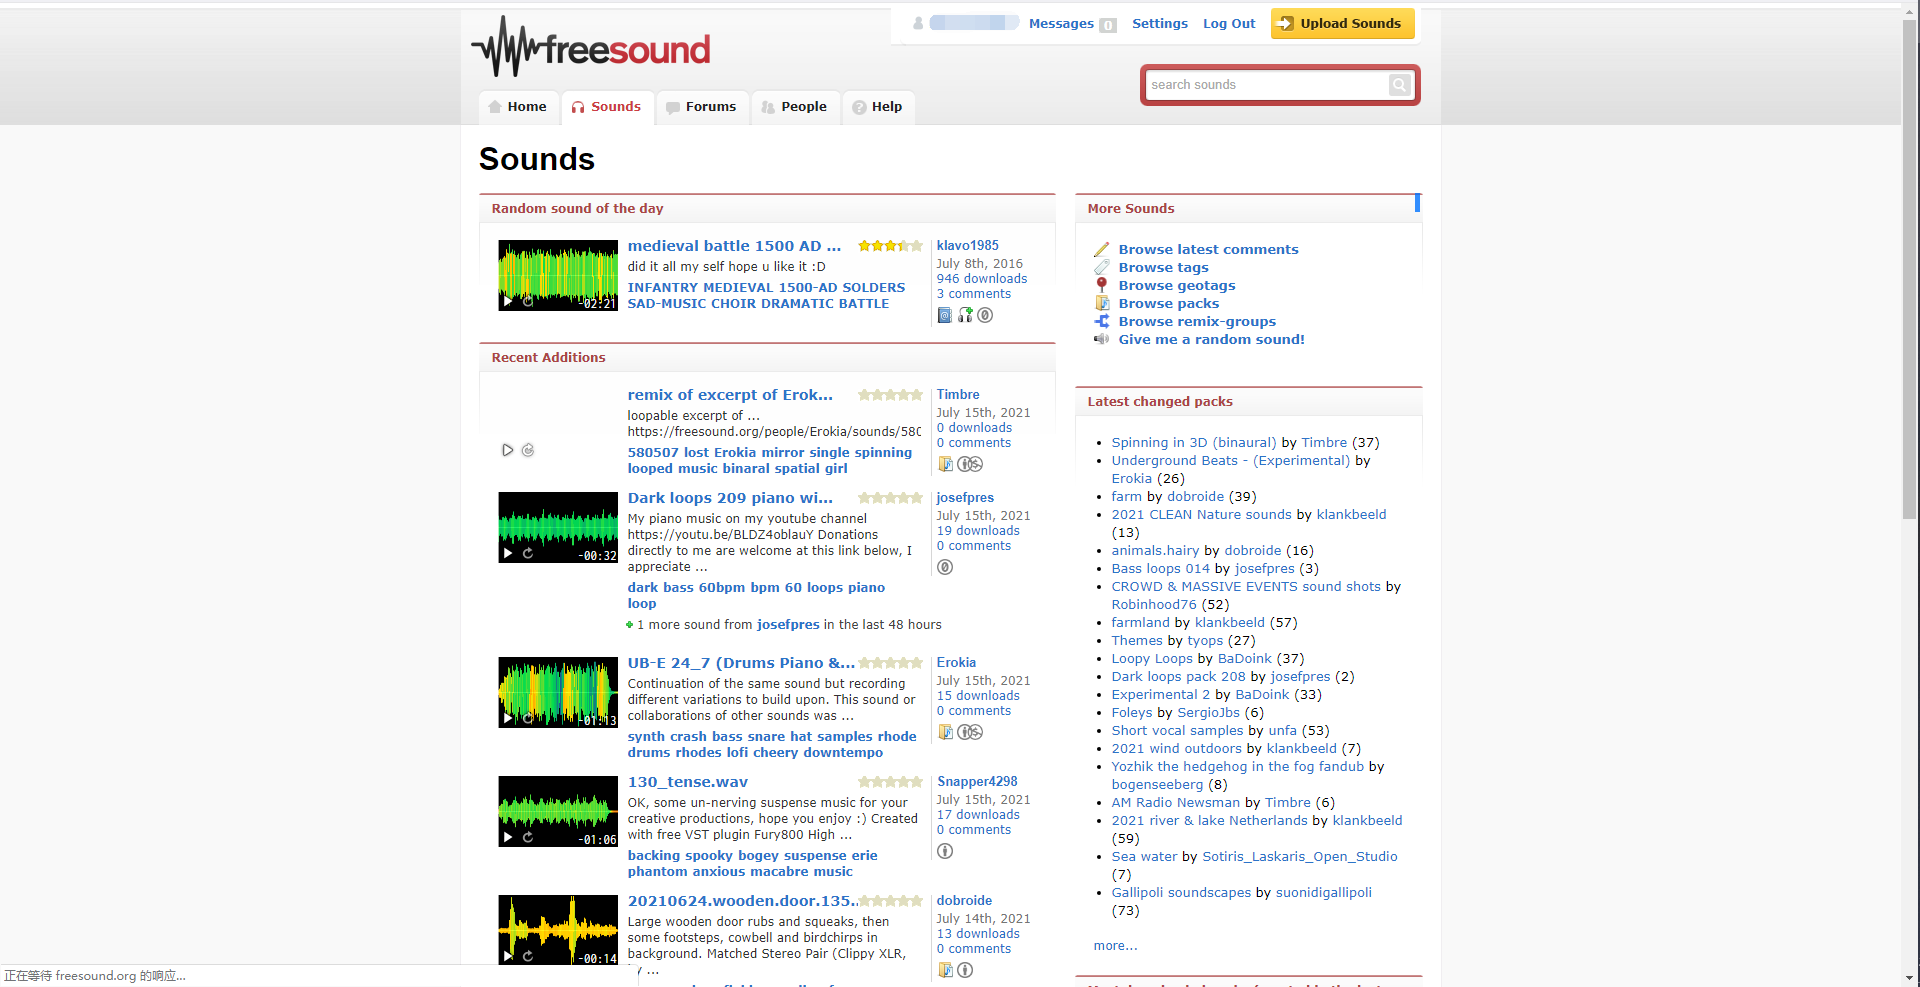Open the Spinning in 3D (binaural) pack
Image resolution: width=1920 pixels, height=987 pixels.
1194,443
